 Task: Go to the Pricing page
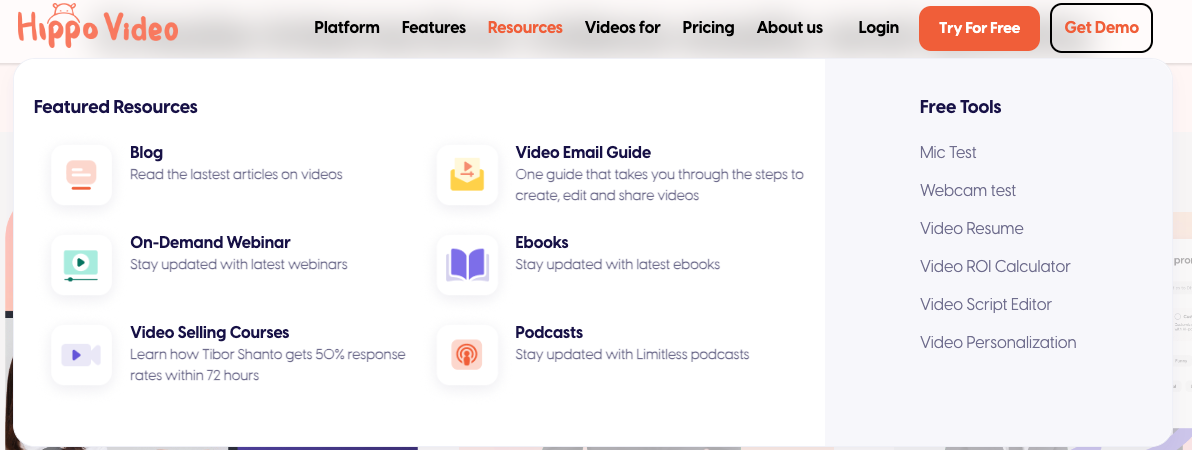coord(708,28)
